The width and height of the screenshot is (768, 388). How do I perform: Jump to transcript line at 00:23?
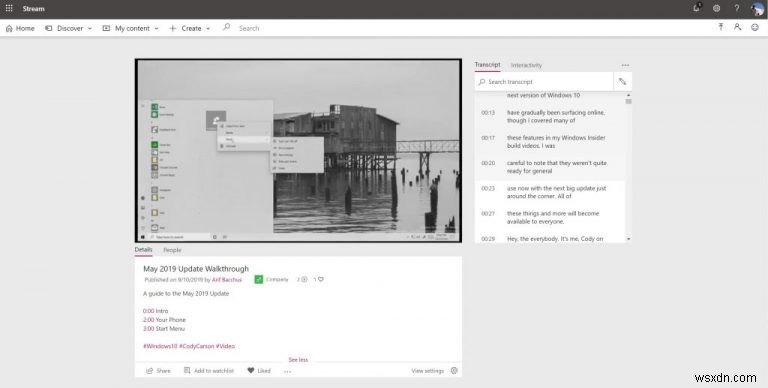550,193
